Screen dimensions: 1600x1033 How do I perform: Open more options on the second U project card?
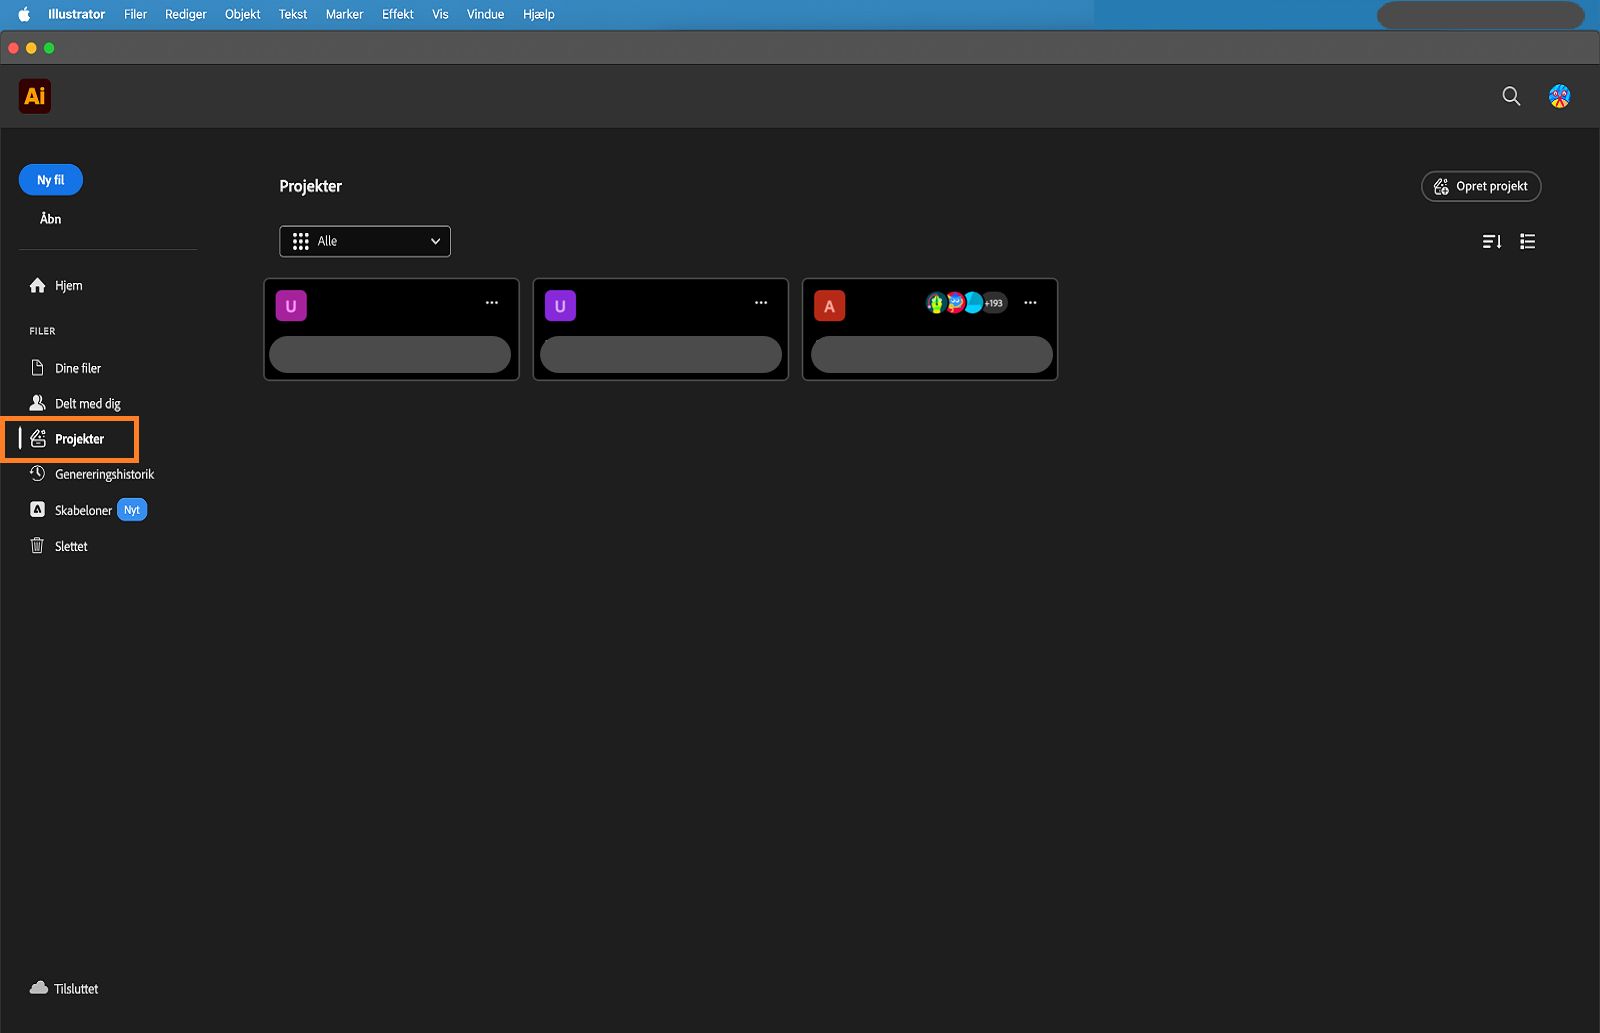761,303
